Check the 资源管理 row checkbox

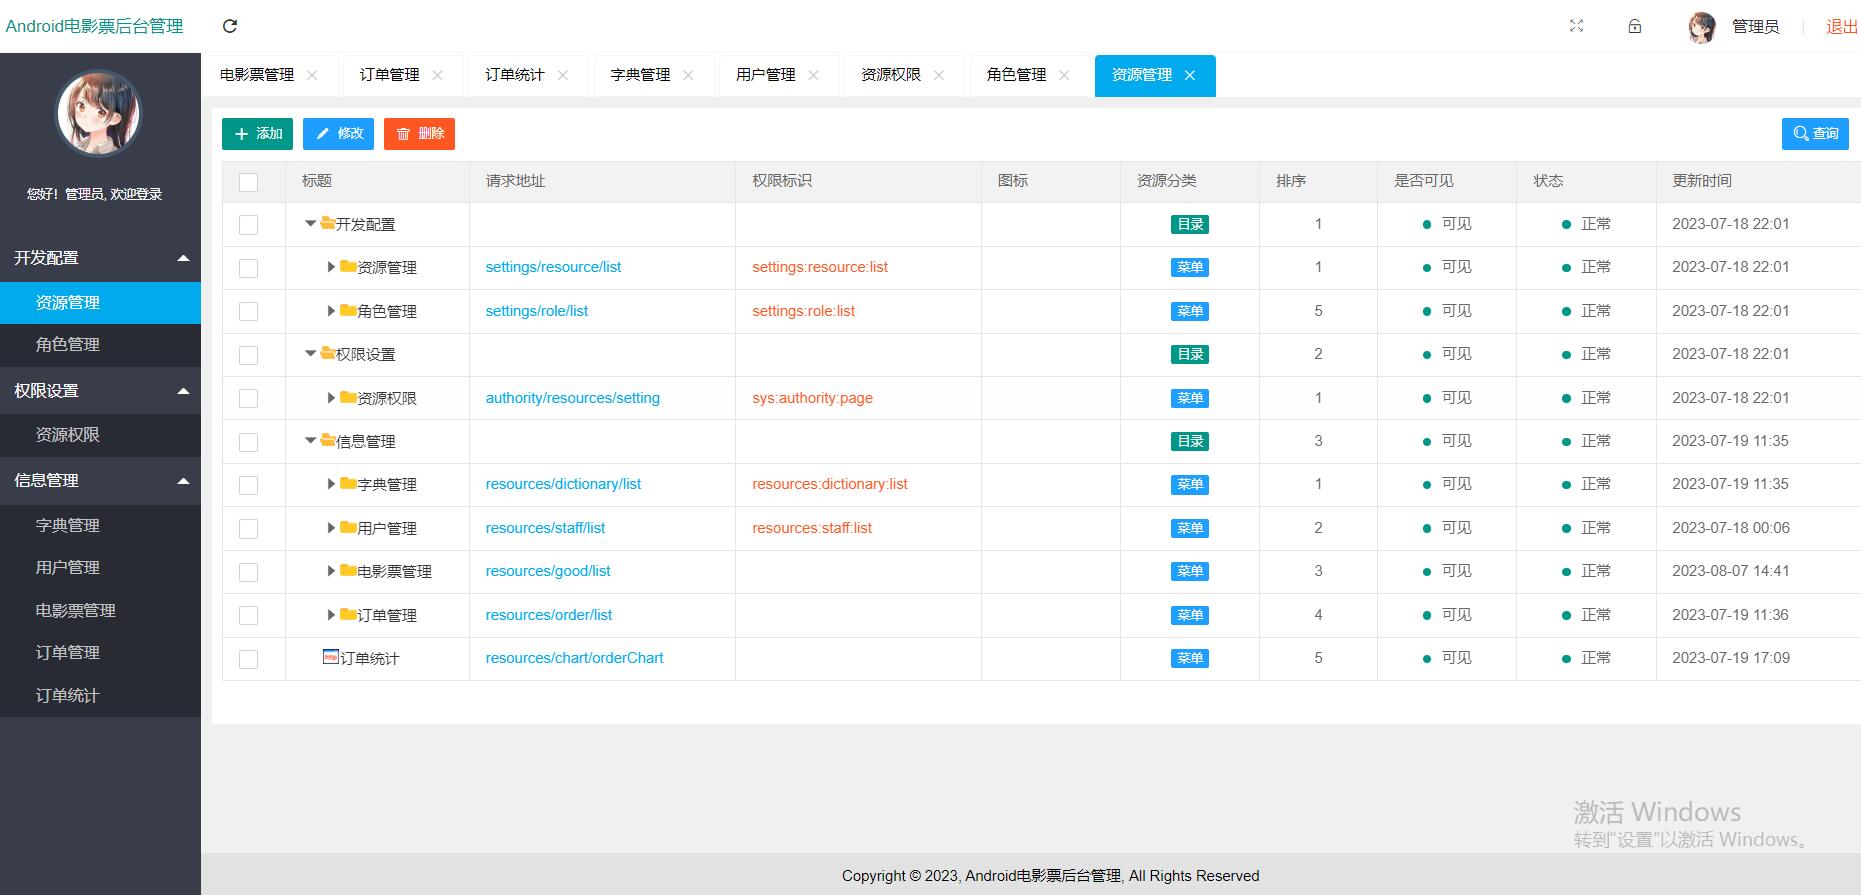(x=249, y=268)
